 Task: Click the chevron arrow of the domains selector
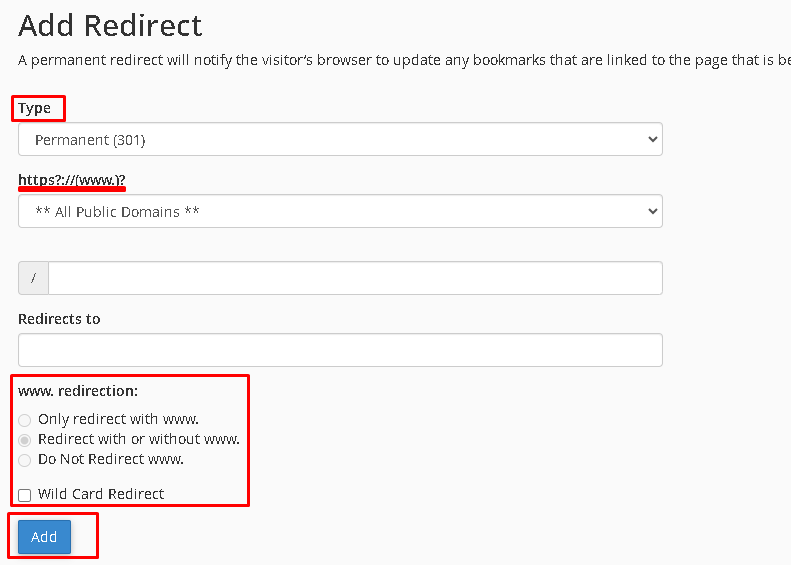coord(652,211)
